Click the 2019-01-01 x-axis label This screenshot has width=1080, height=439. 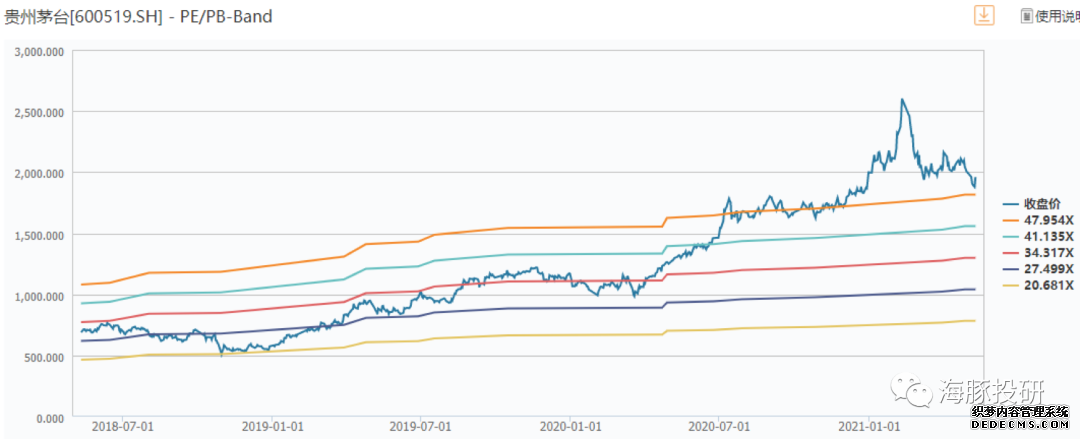point(272,428)
